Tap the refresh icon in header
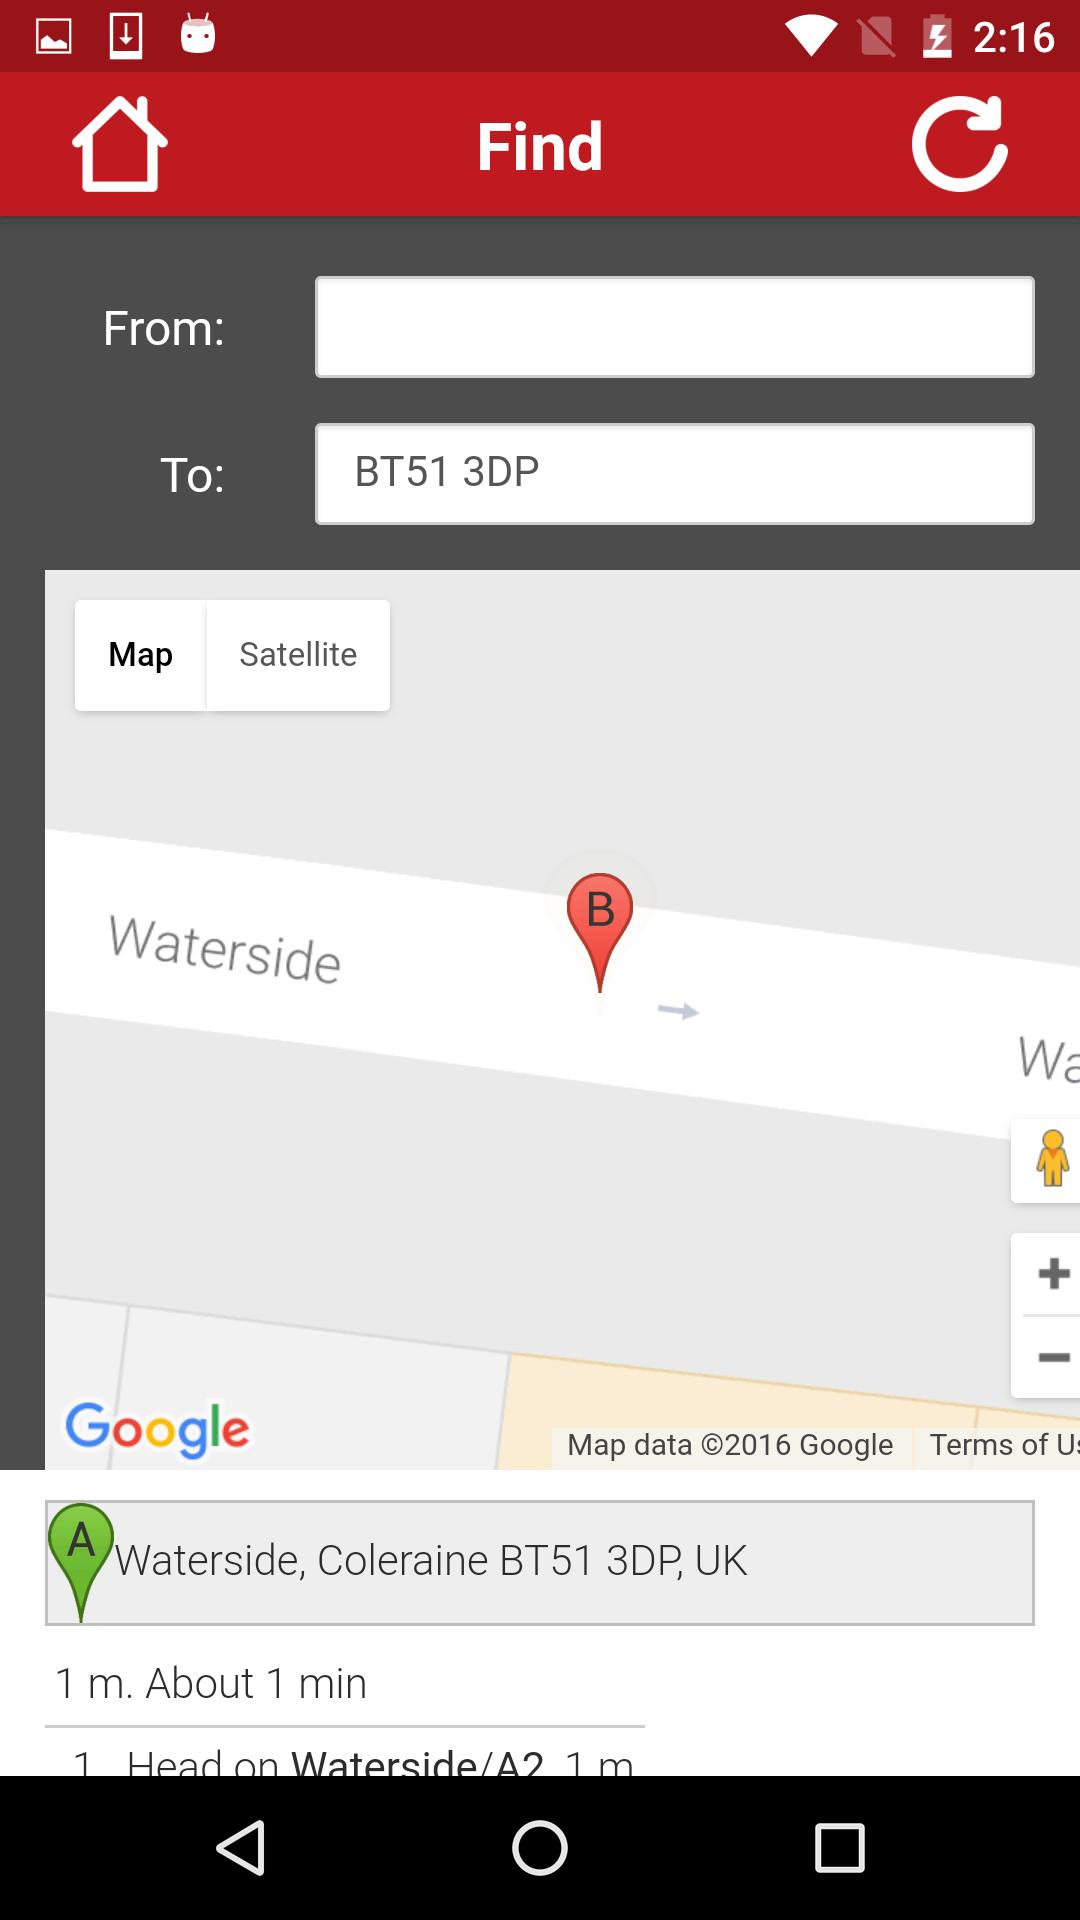Viewport: 1080px width, 1920px height. [960, 144]
